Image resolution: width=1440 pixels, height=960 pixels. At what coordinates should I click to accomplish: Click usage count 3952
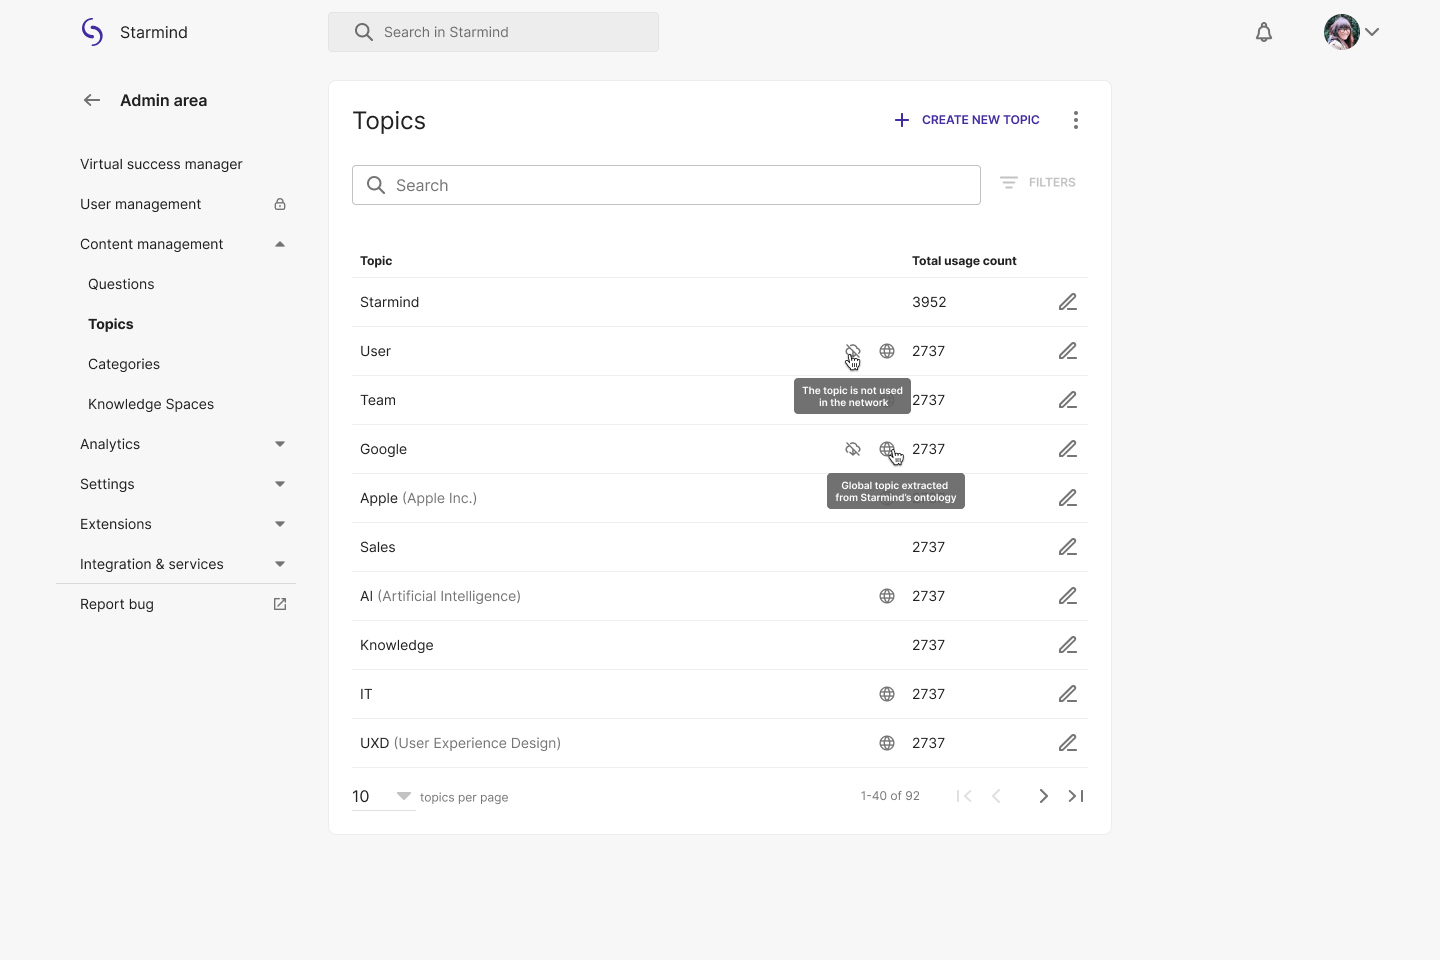(x=929, y=302)
